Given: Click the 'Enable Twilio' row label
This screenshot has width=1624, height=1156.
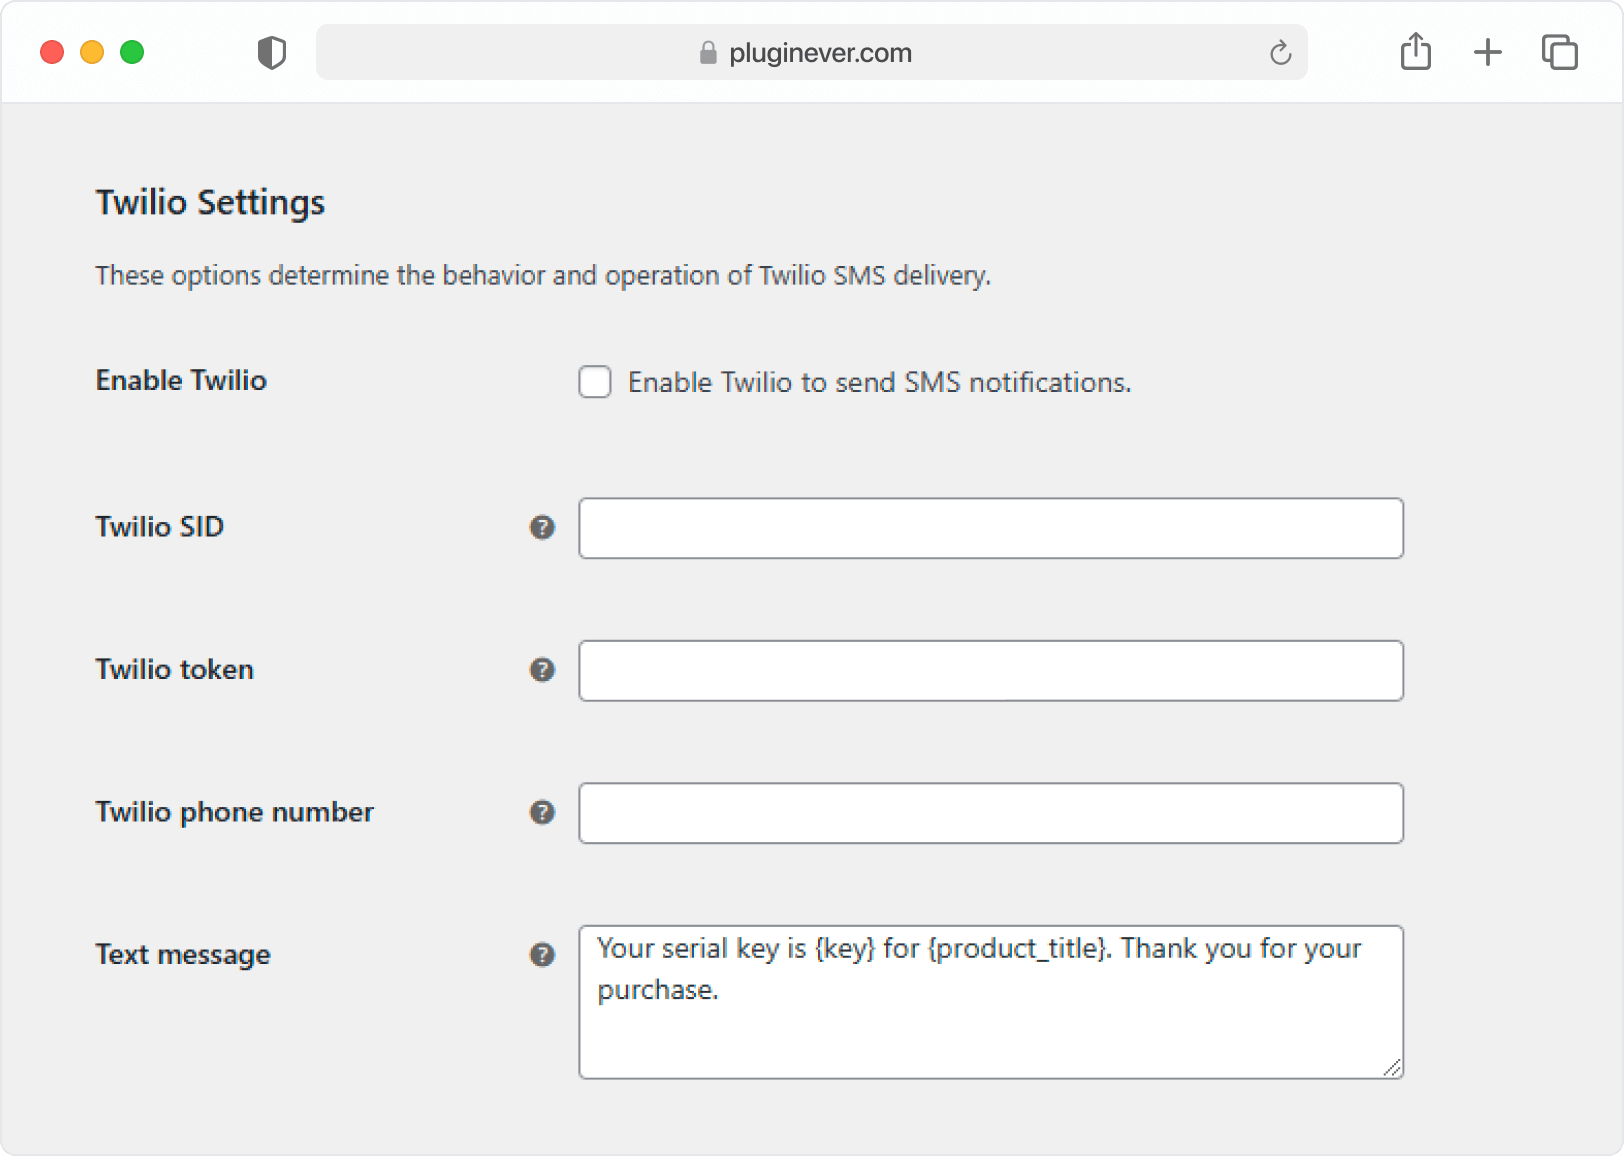Looking at the screenshot, I should click(x=181, y=380).
